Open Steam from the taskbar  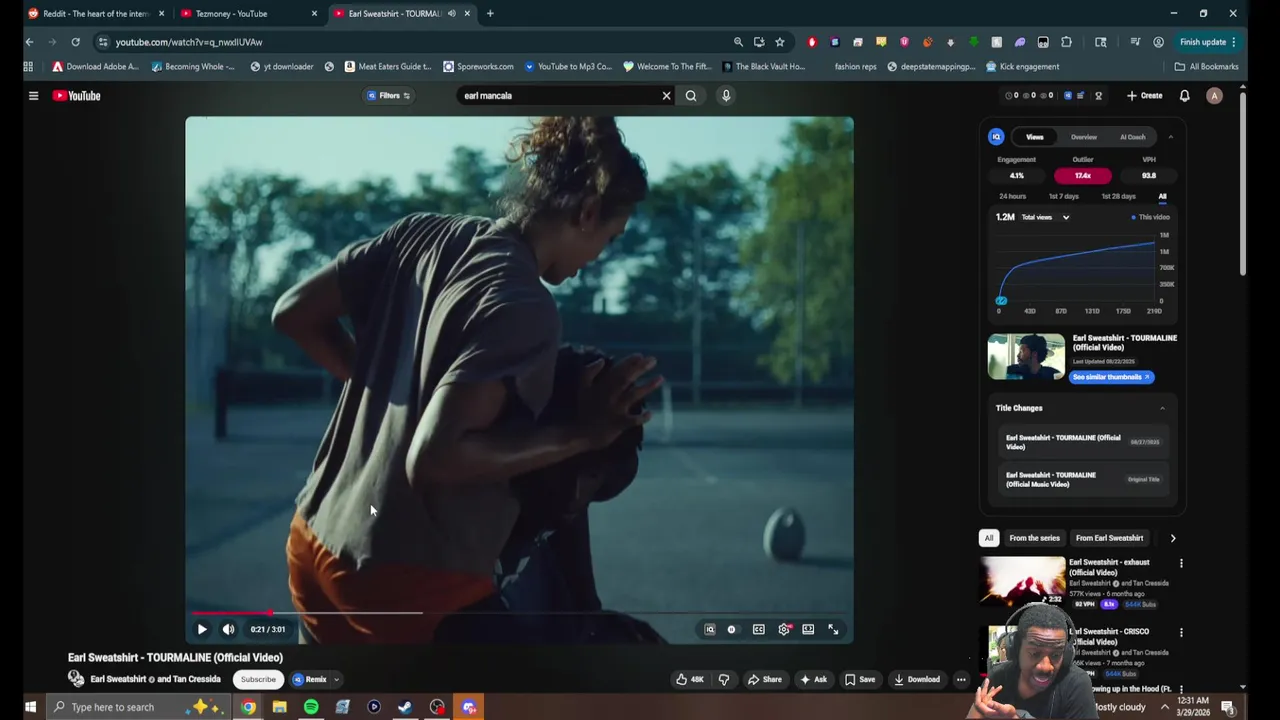tap(405, 707)
